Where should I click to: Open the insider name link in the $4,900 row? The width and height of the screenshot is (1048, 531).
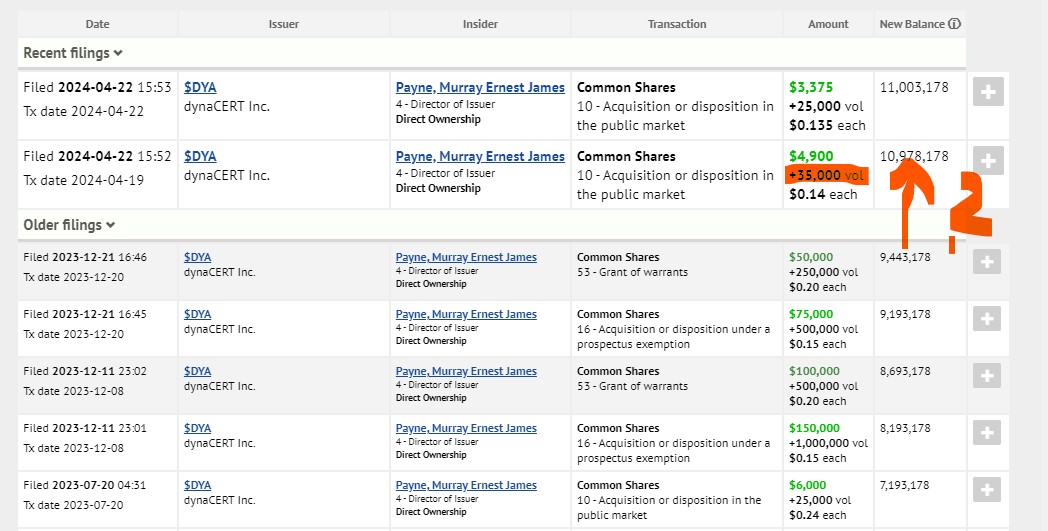(480, 157)
